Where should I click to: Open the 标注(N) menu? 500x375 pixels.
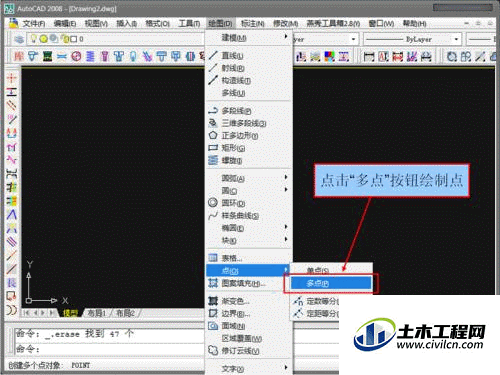(252, 24)
